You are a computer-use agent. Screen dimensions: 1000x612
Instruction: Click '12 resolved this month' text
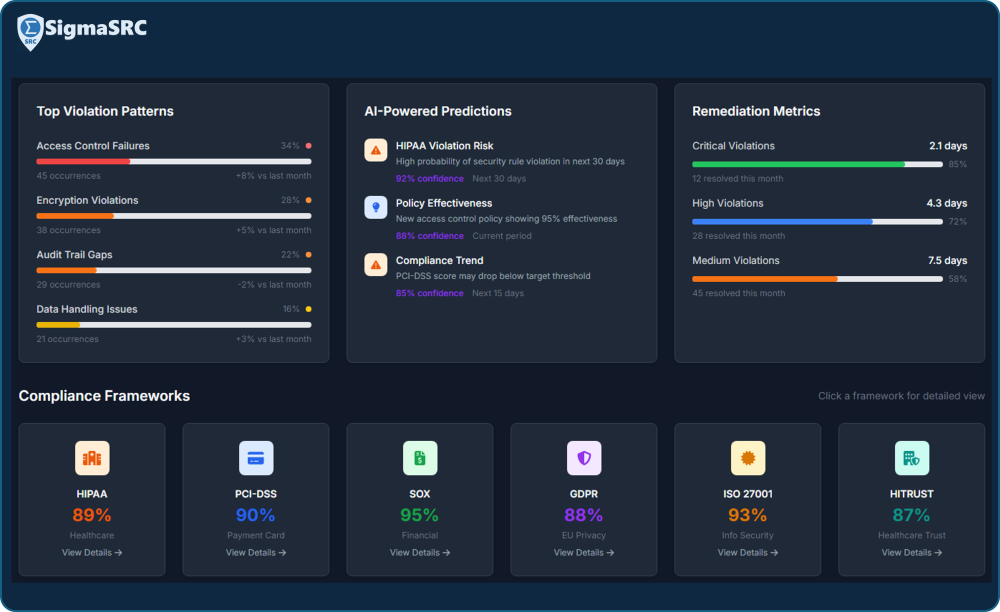(737, 178)
